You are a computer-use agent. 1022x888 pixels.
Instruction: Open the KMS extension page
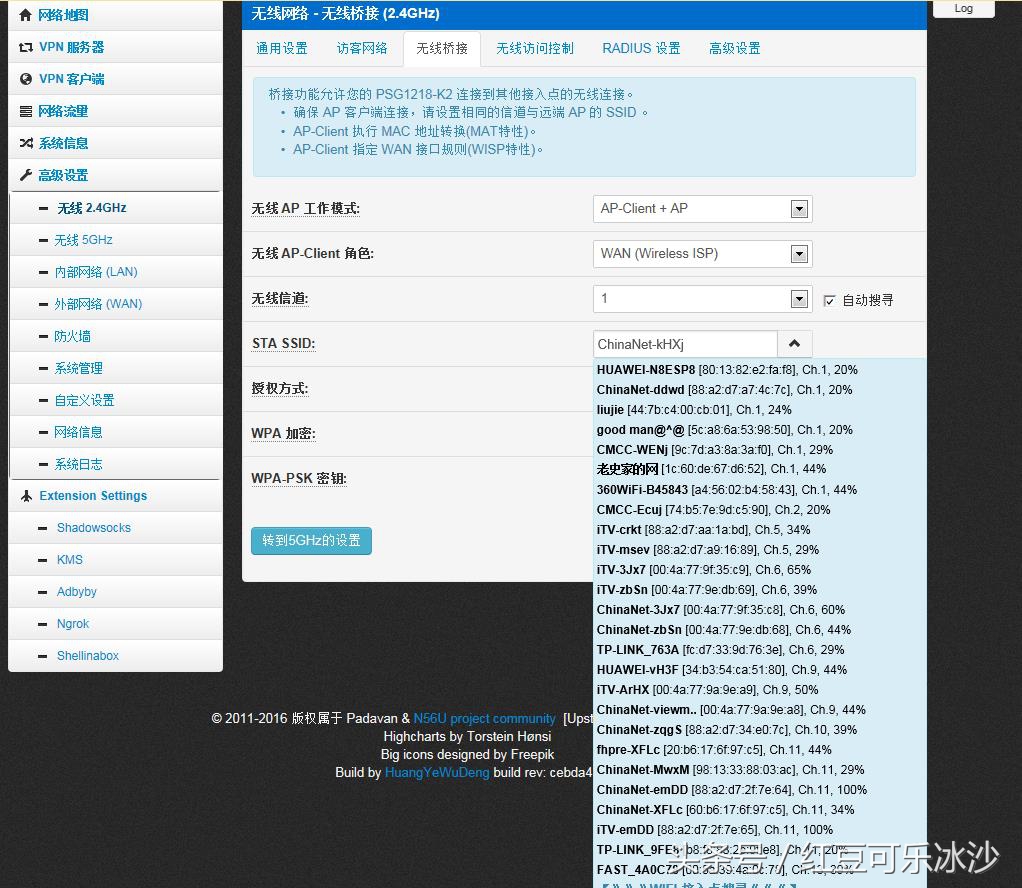[70, 559]
